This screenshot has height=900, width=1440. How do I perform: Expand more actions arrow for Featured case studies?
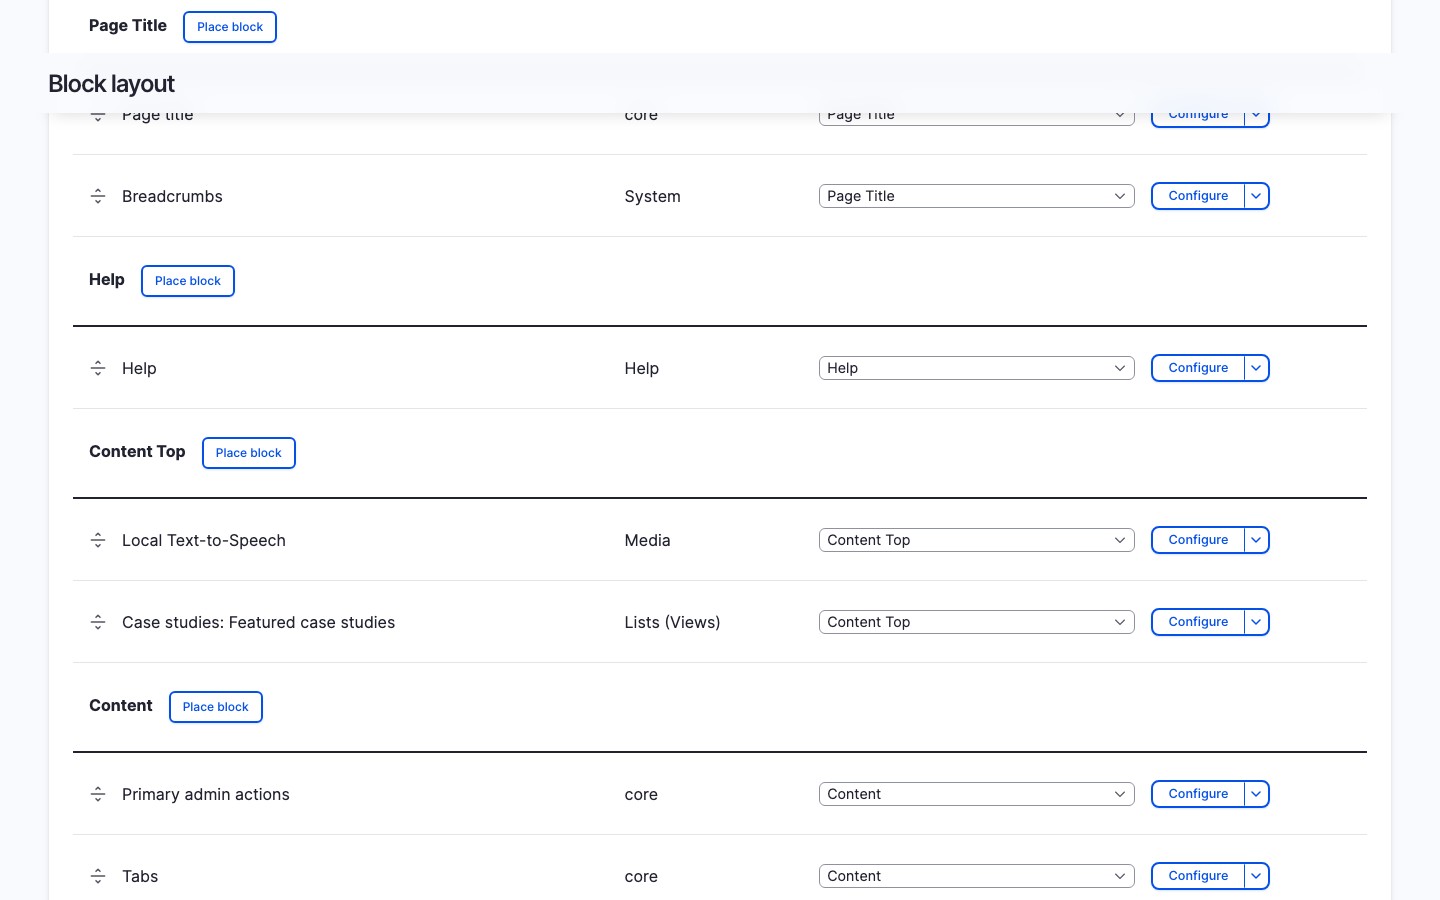coord(1257,622)
